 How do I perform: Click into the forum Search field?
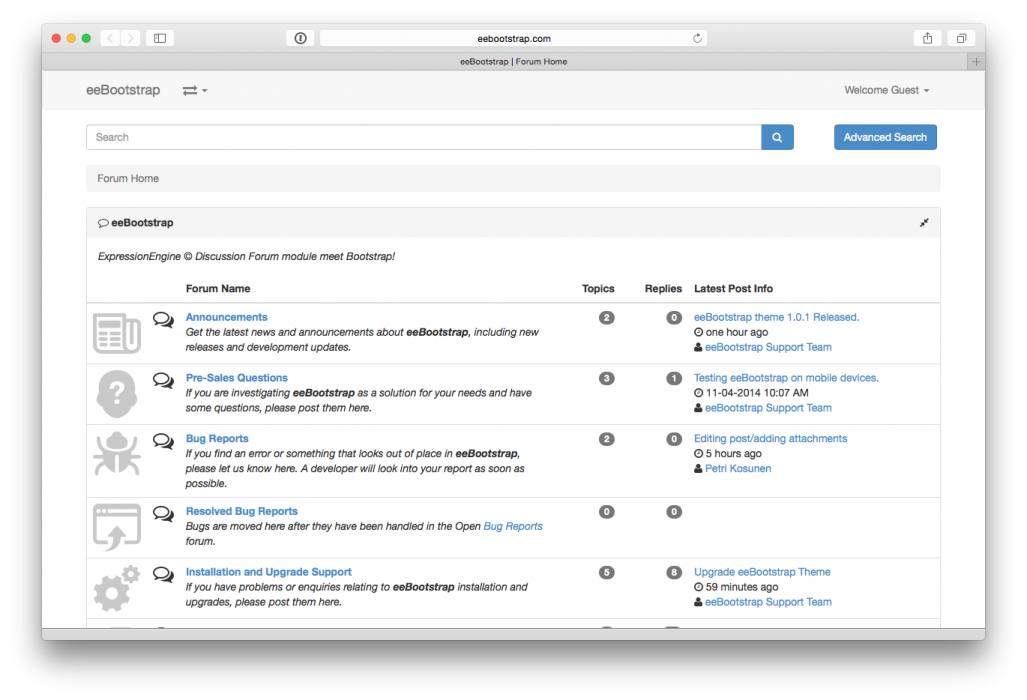pyautogui.click(x=424, y=138)
